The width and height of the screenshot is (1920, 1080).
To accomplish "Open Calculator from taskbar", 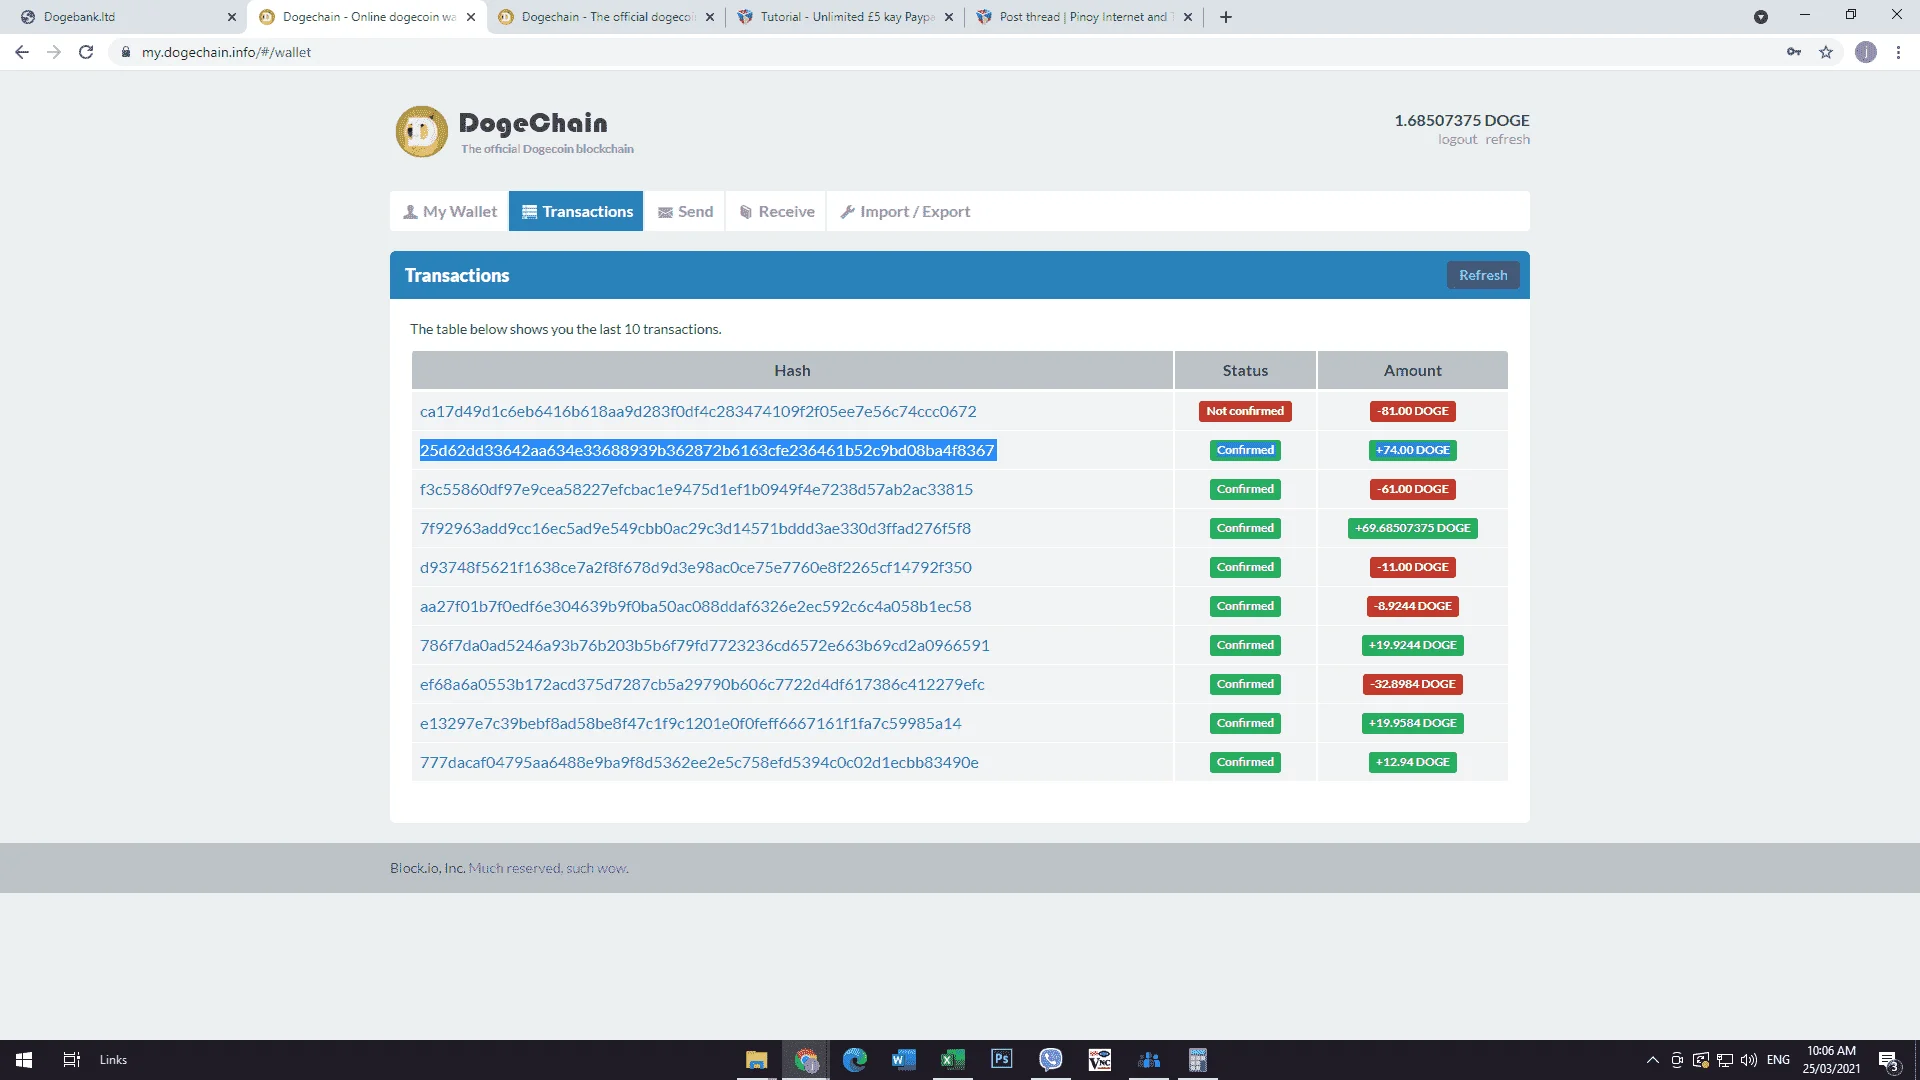I will pos(1197,1060).
